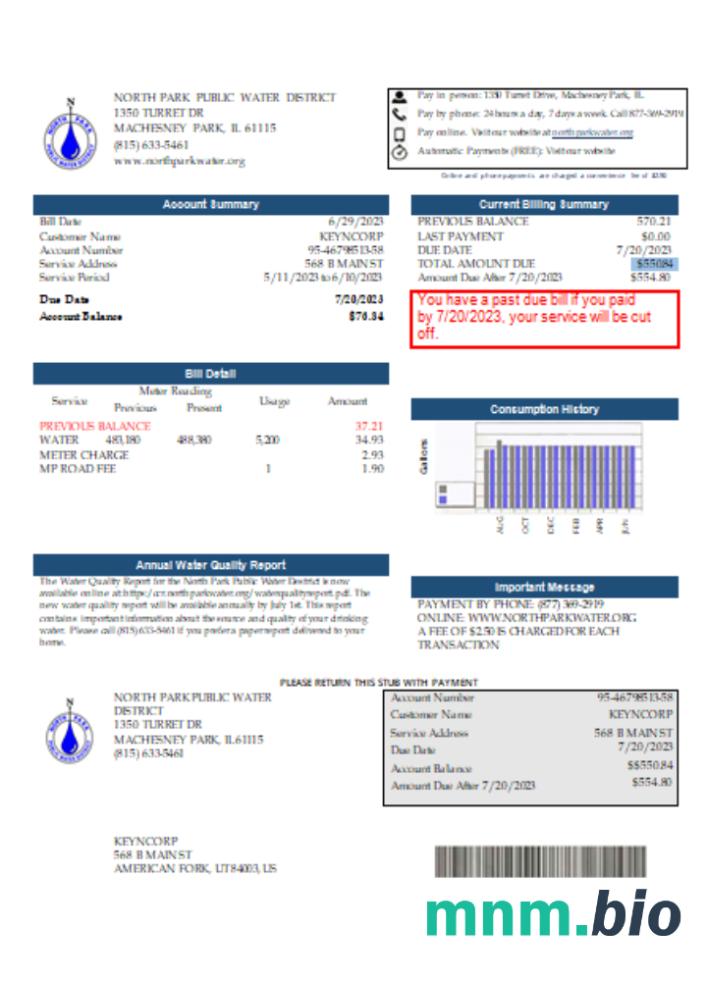Click the red past due warning box
The image size is (707, 981).
(544, 319)
